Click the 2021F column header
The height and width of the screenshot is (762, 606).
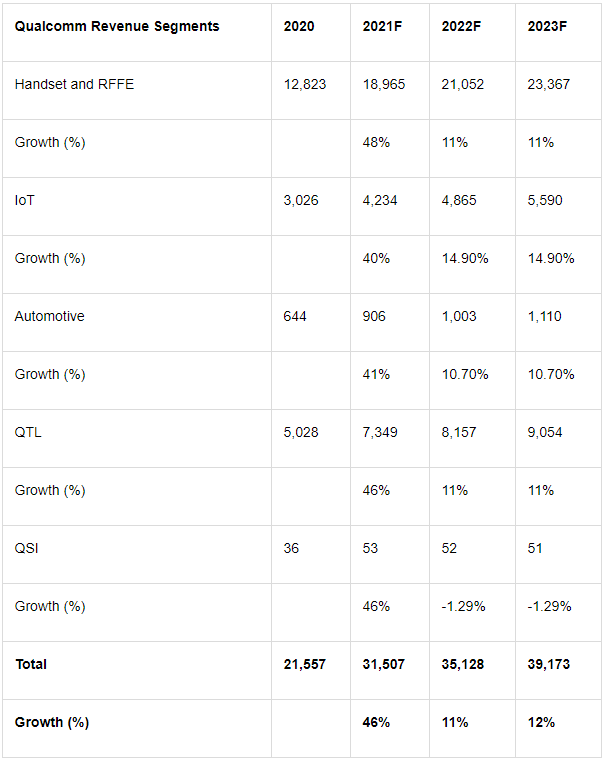click(x=383, y=26)
